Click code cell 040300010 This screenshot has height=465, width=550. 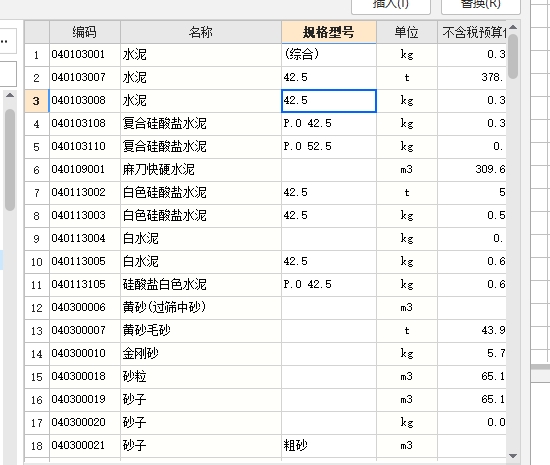click(x=85, y=353)
